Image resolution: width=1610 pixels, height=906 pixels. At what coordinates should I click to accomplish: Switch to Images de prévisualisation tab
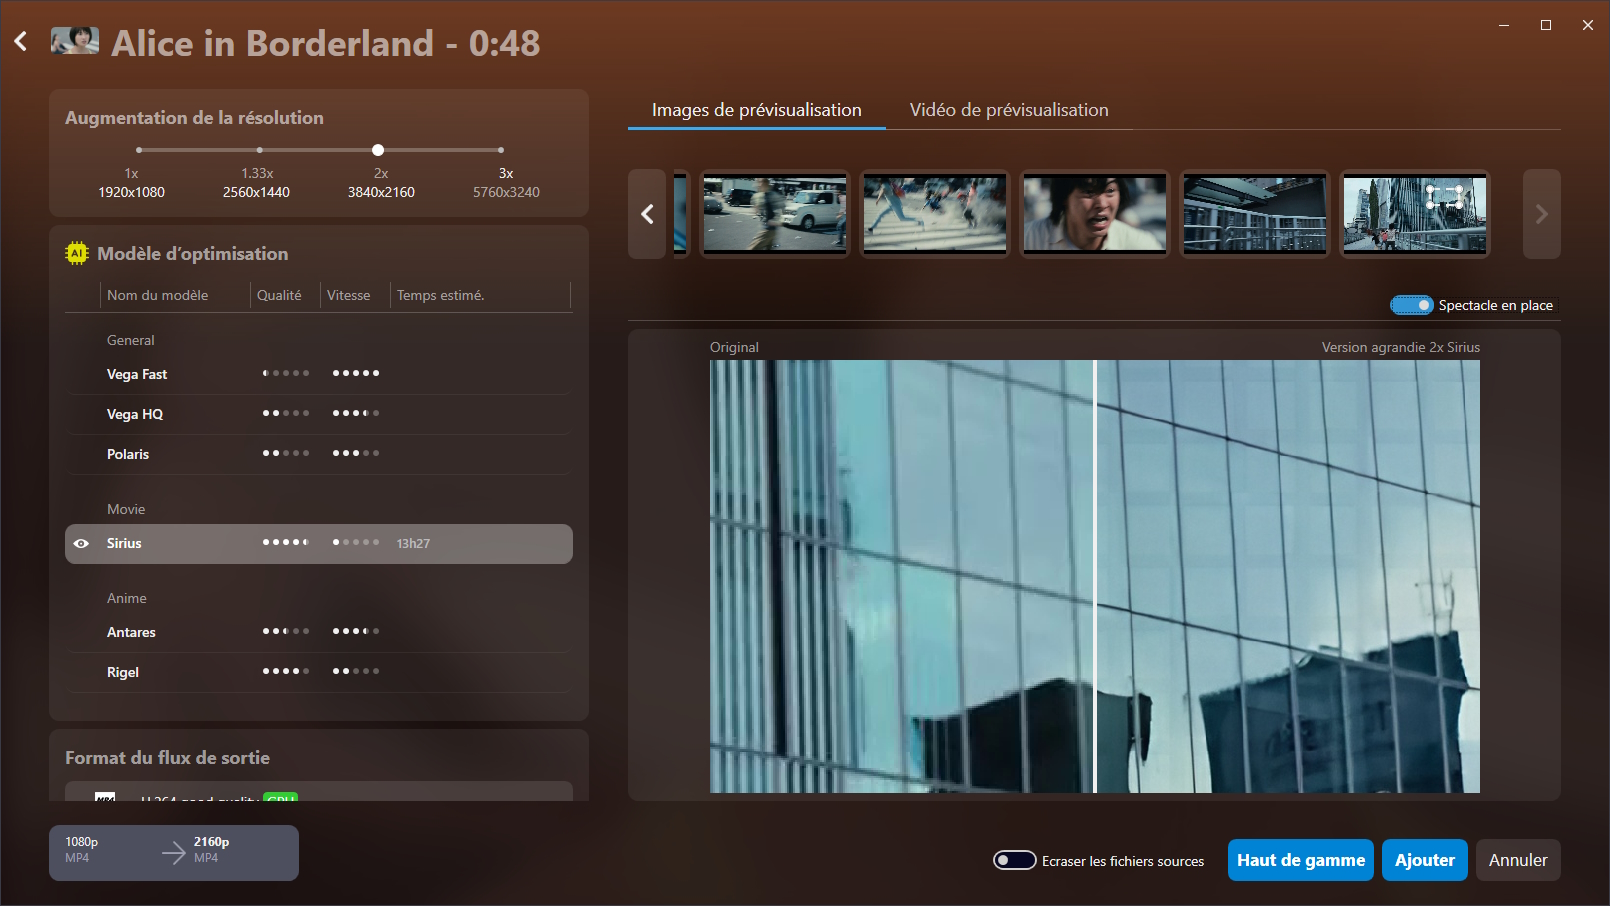pos(757,110)
